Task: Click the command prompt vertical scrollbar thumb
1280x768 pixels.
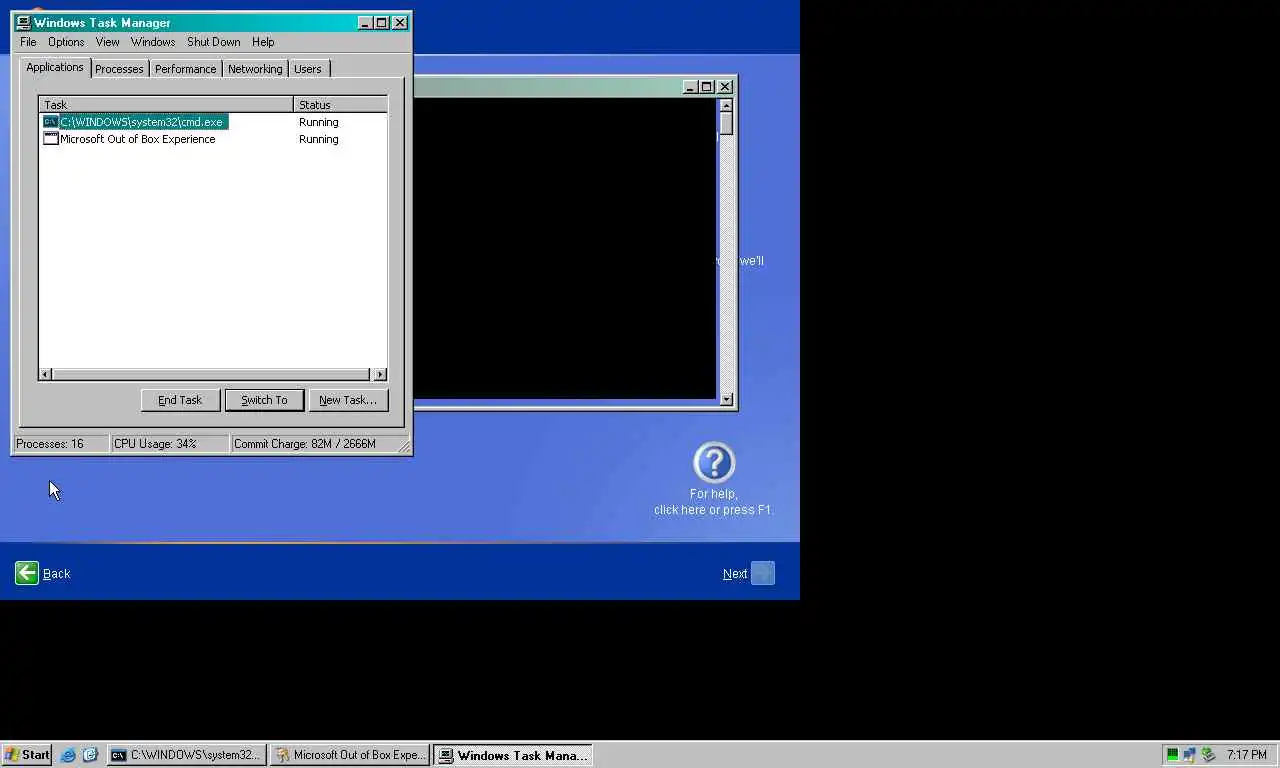Action: [x=726, y=124]
